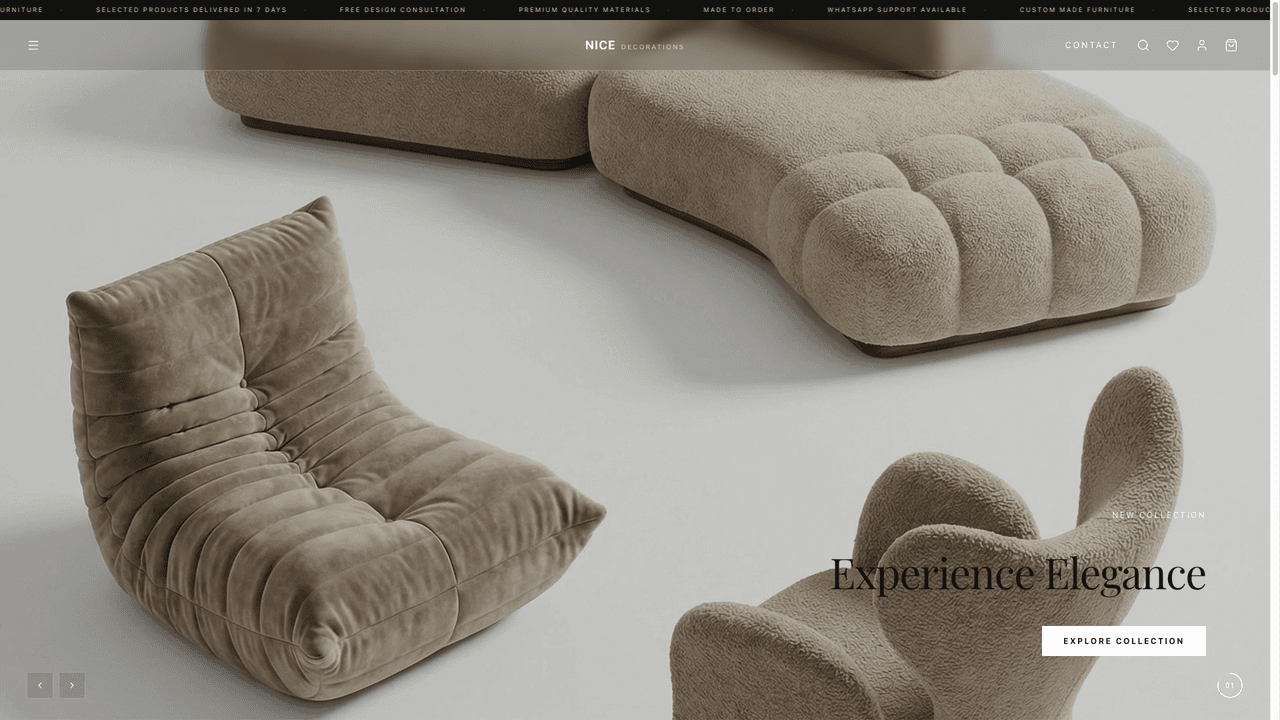Select Made To Order banner text
This screenshot has height=720, width=1280.
tap(739, 10)
